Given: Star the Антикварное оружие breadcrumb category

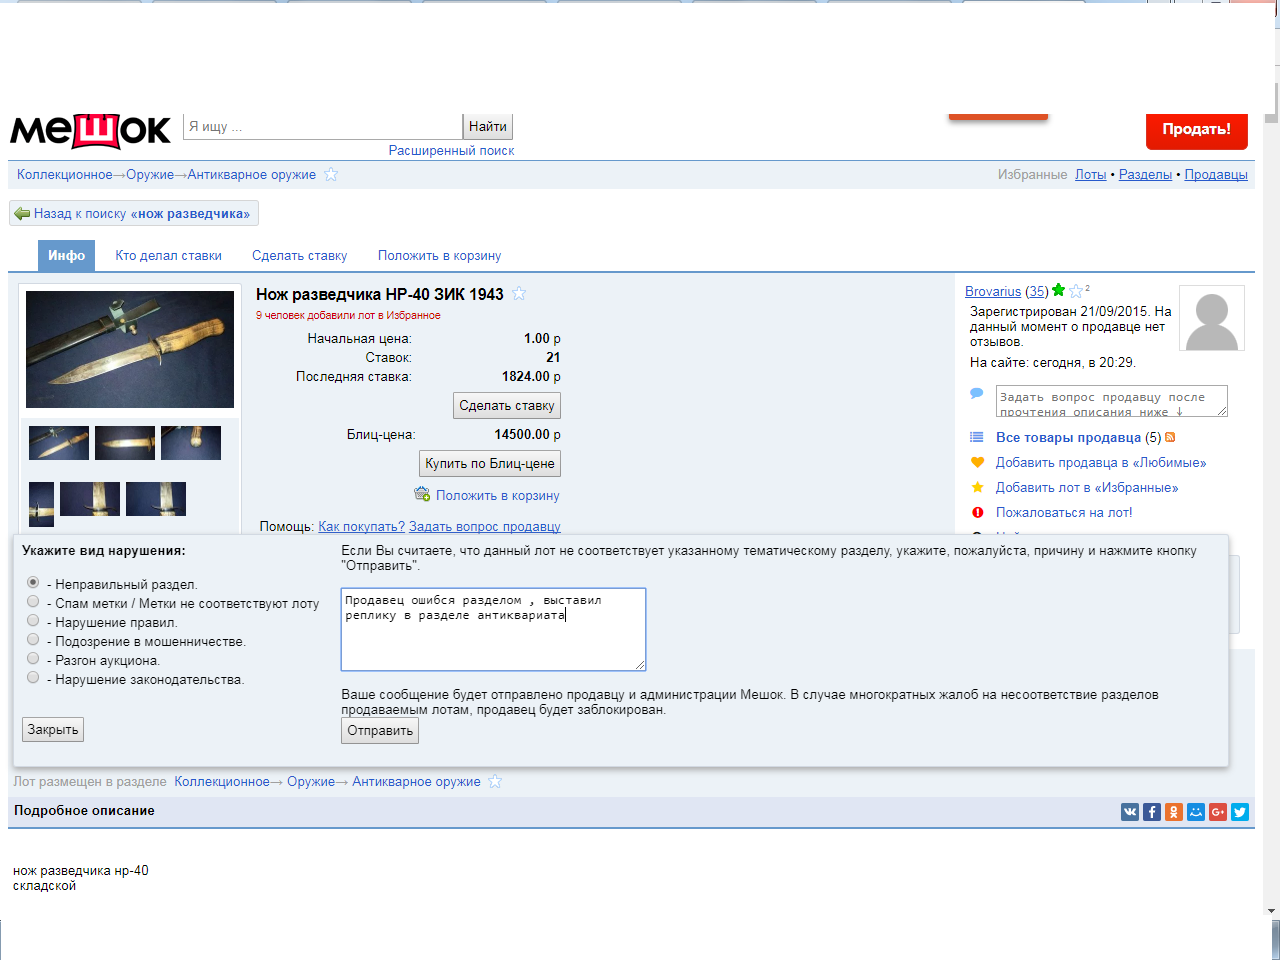Looking at the screenshot, I should click(331, 174).
